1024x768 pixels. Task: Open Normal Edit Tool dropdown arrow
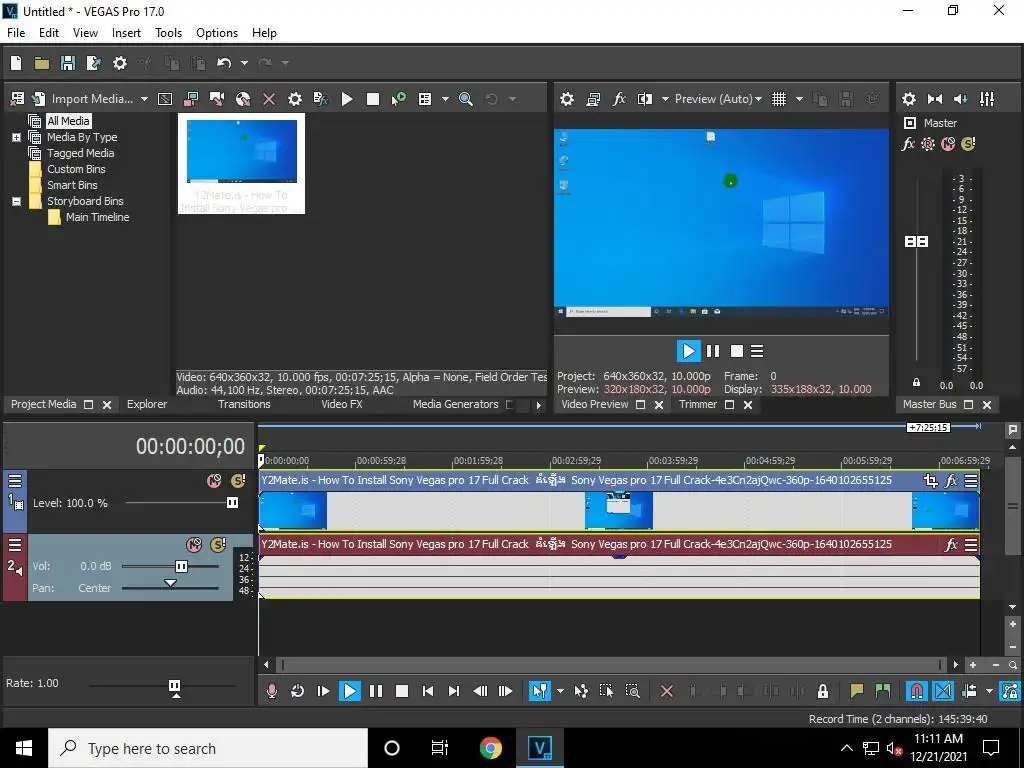pyautogui.click(x=560, y=691)
